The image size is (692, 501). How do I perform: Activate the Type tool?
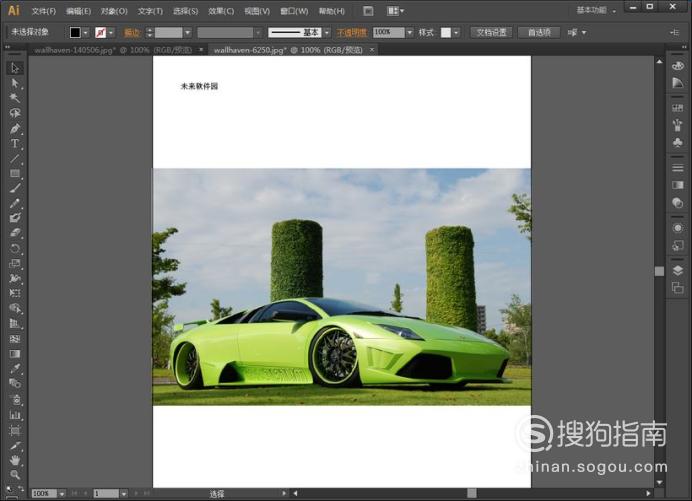(x=15, y=143)
